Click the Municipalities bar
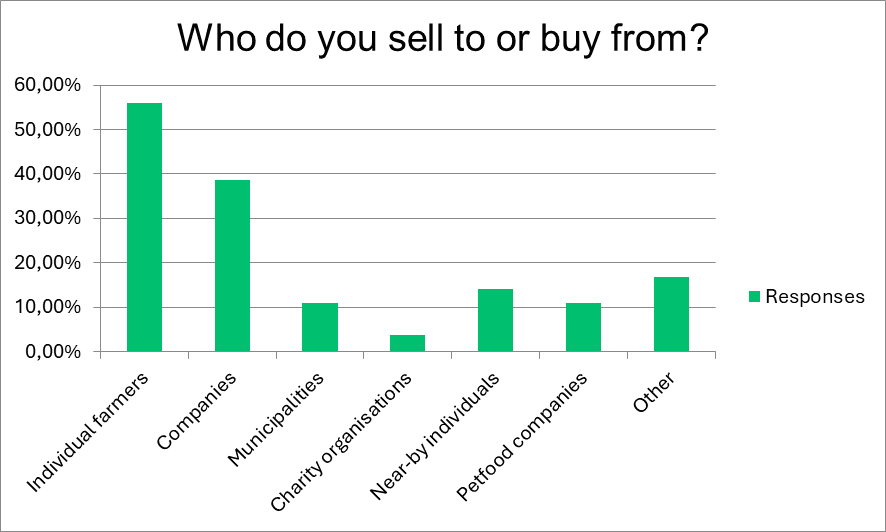This screenshot has height=532, width=886. (x=320, y=327)
